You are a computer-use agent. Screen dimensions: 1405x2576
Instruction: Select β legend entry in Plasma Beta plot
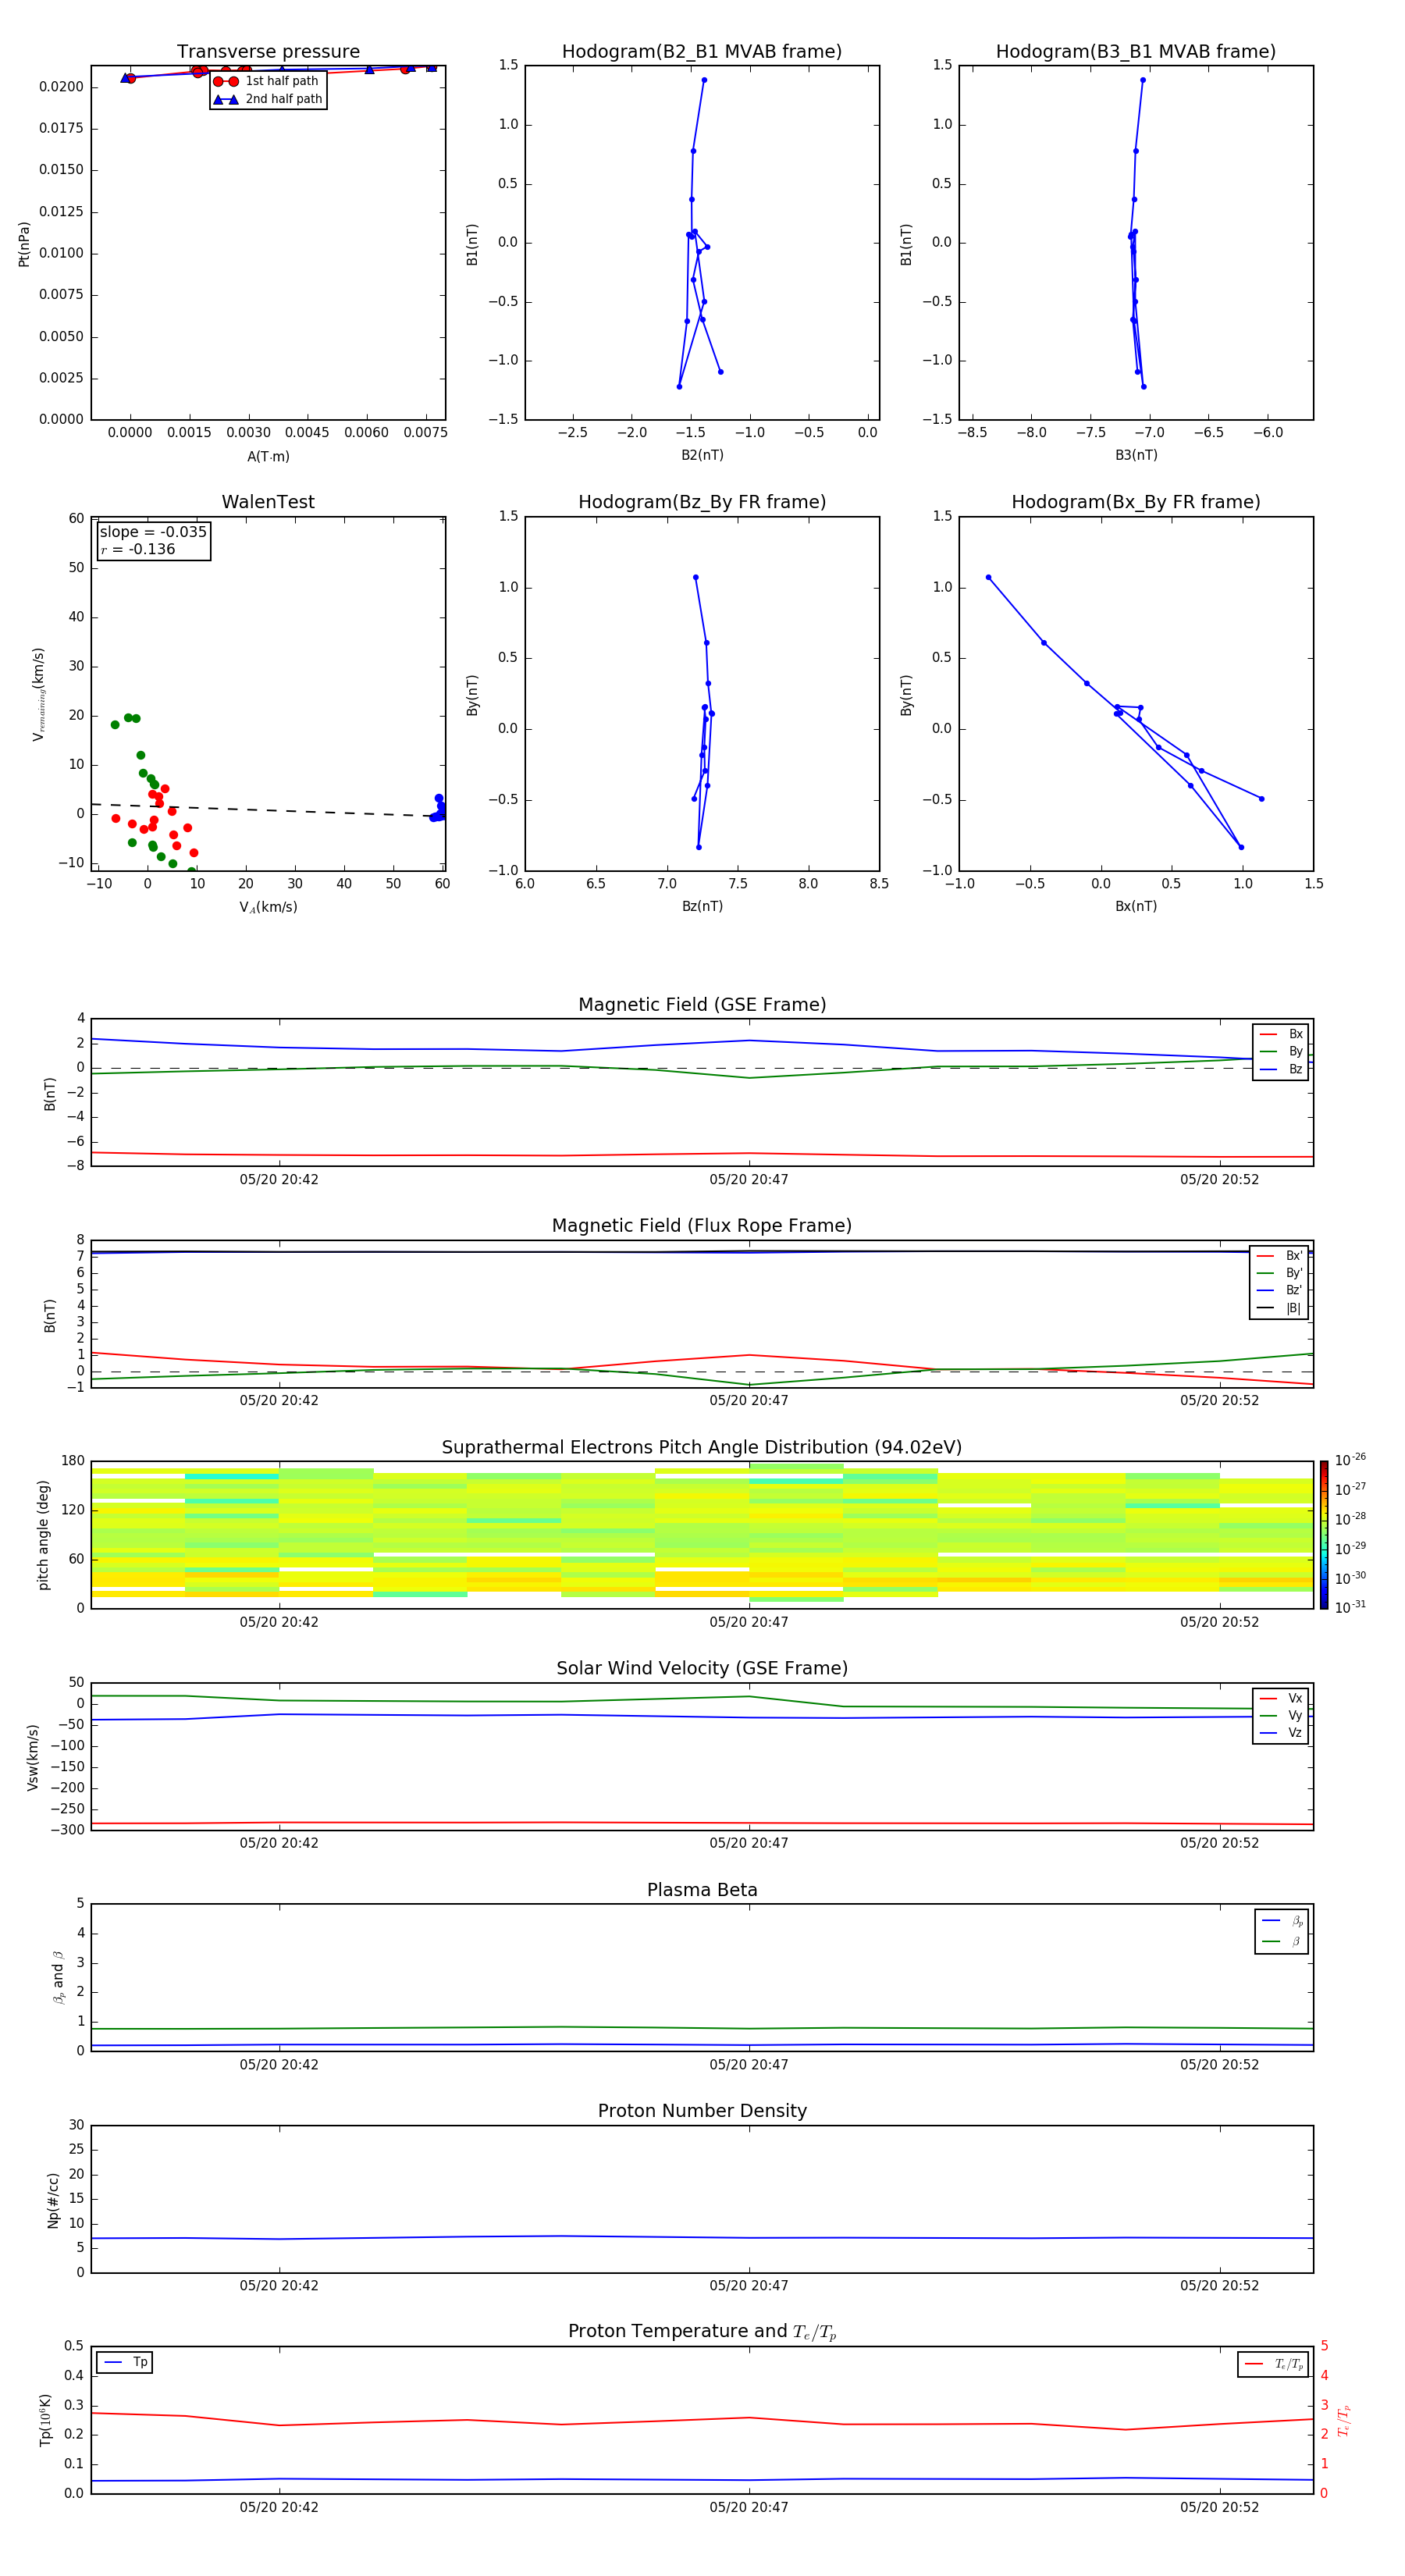(x=1282, y=1942)
